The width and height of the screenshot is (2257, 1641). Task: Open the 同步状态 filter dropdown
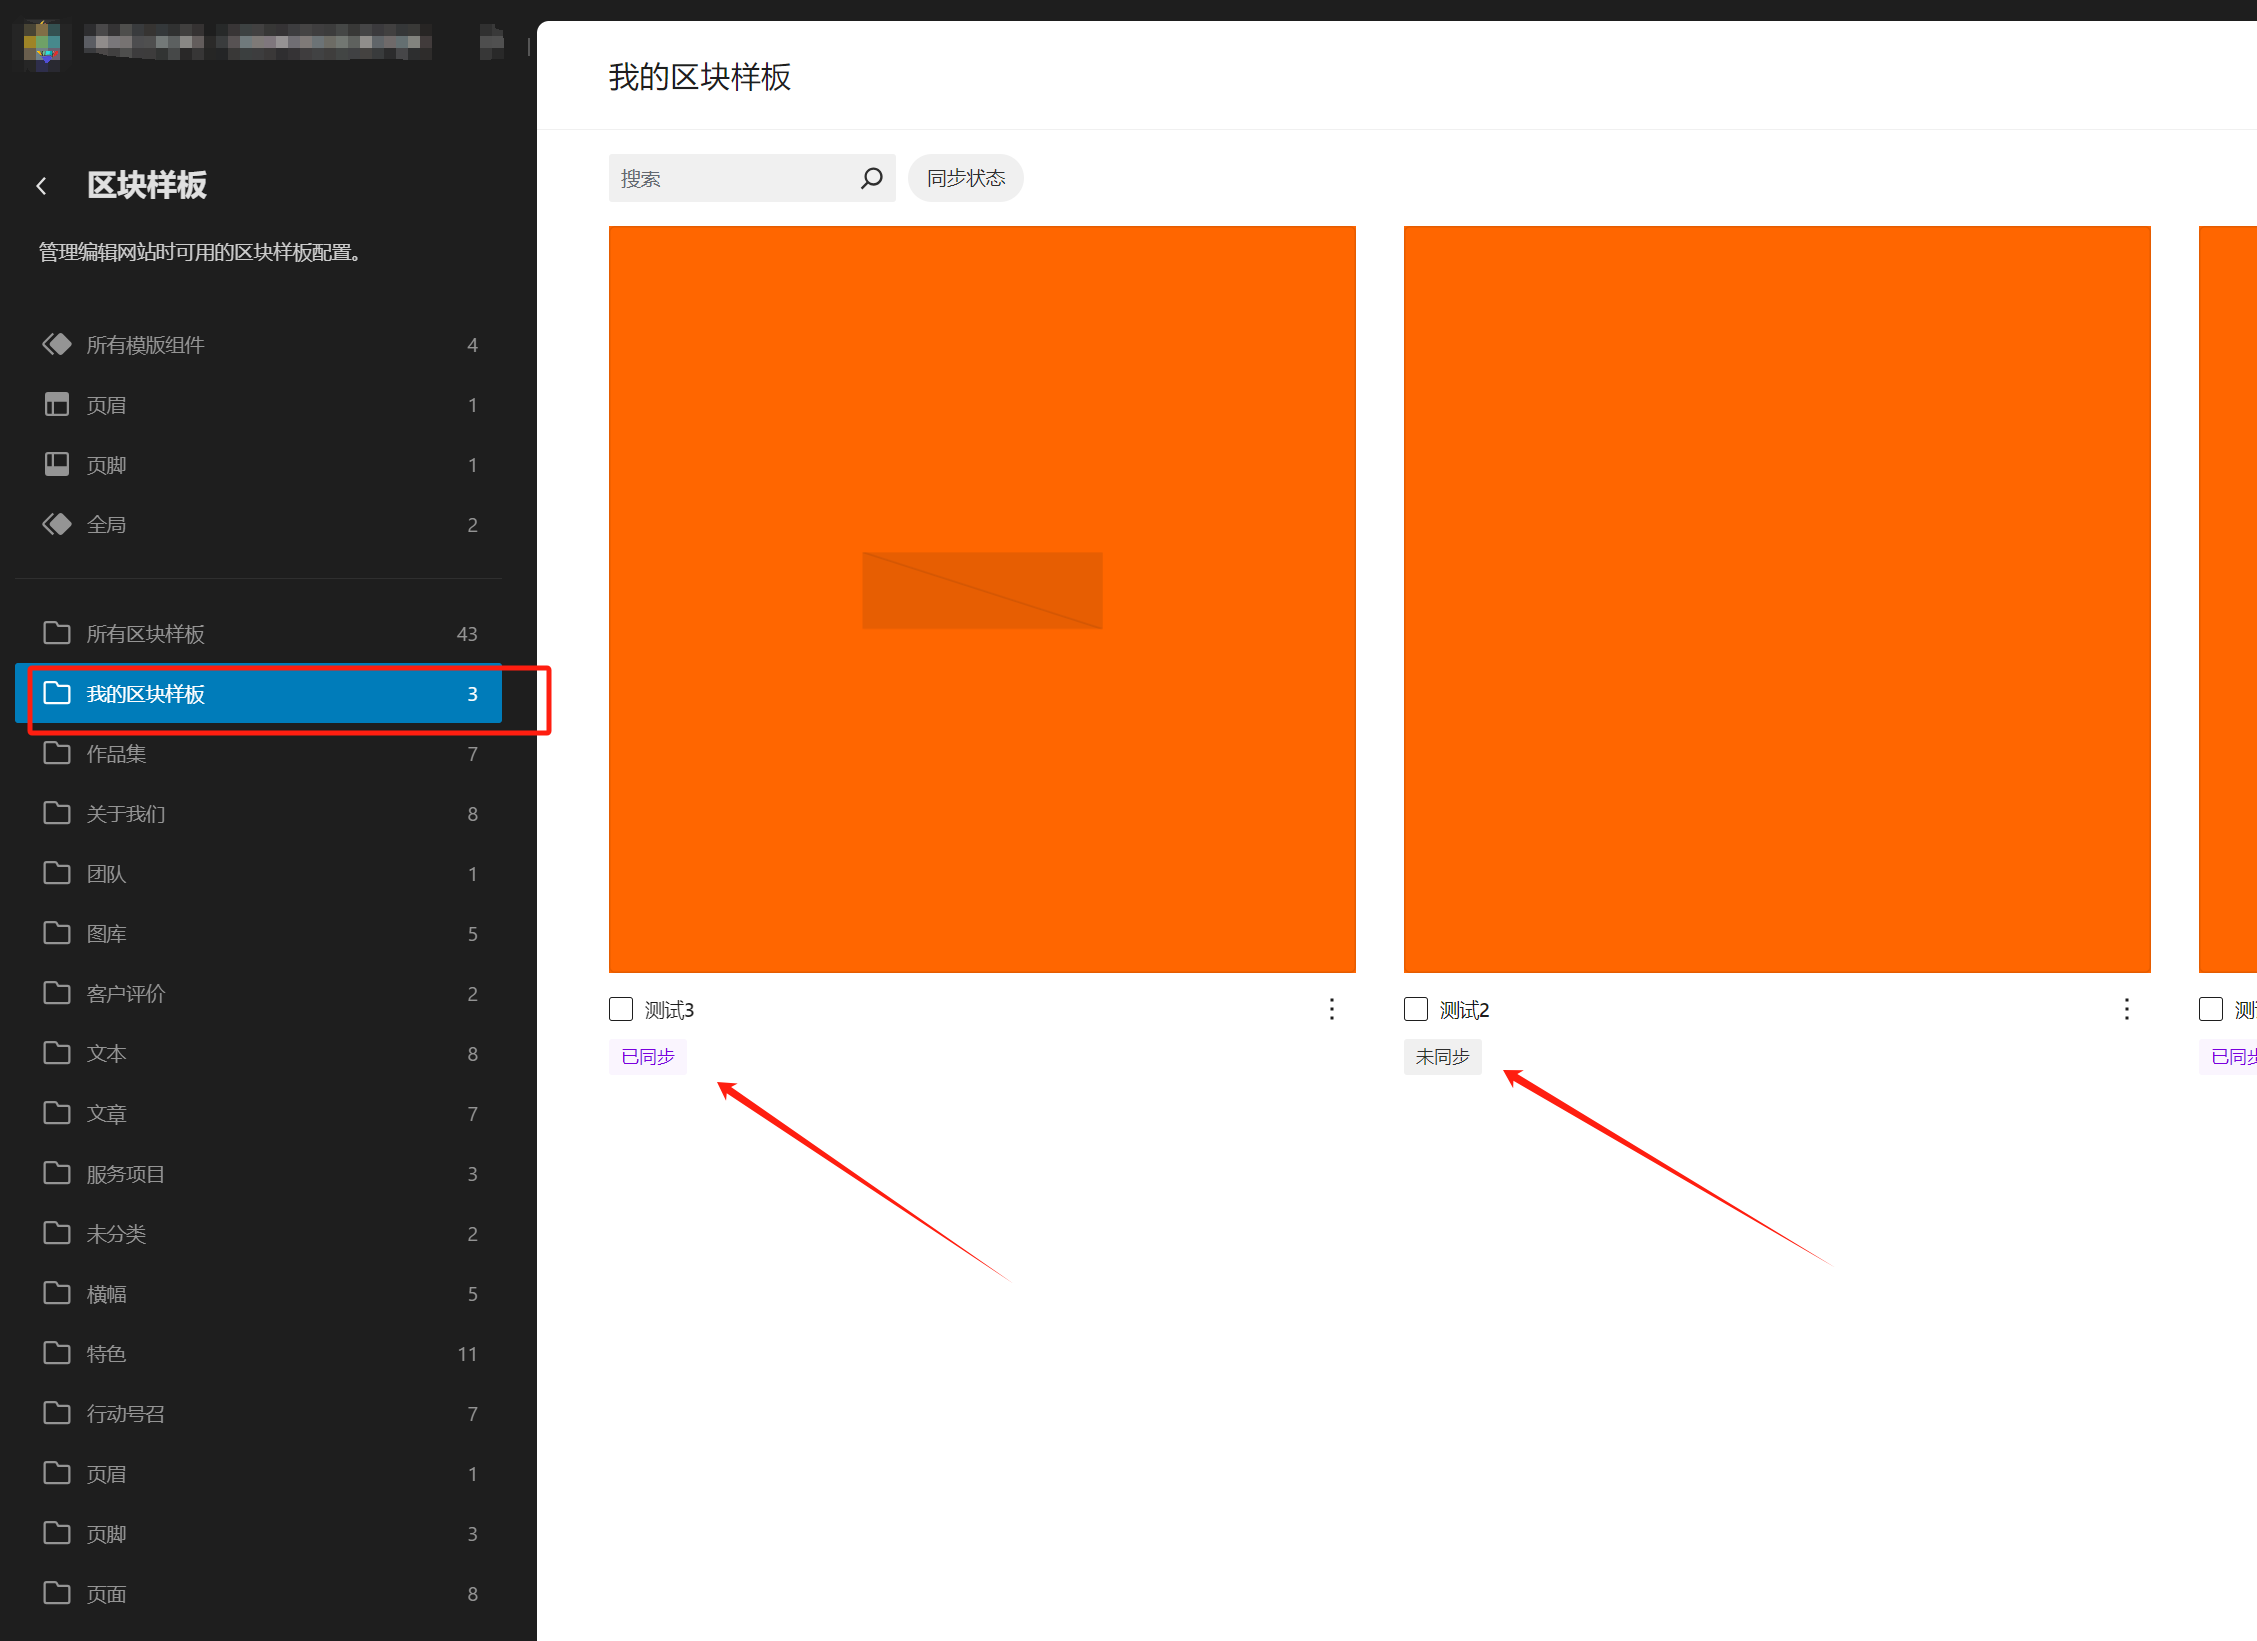(965, 178)
